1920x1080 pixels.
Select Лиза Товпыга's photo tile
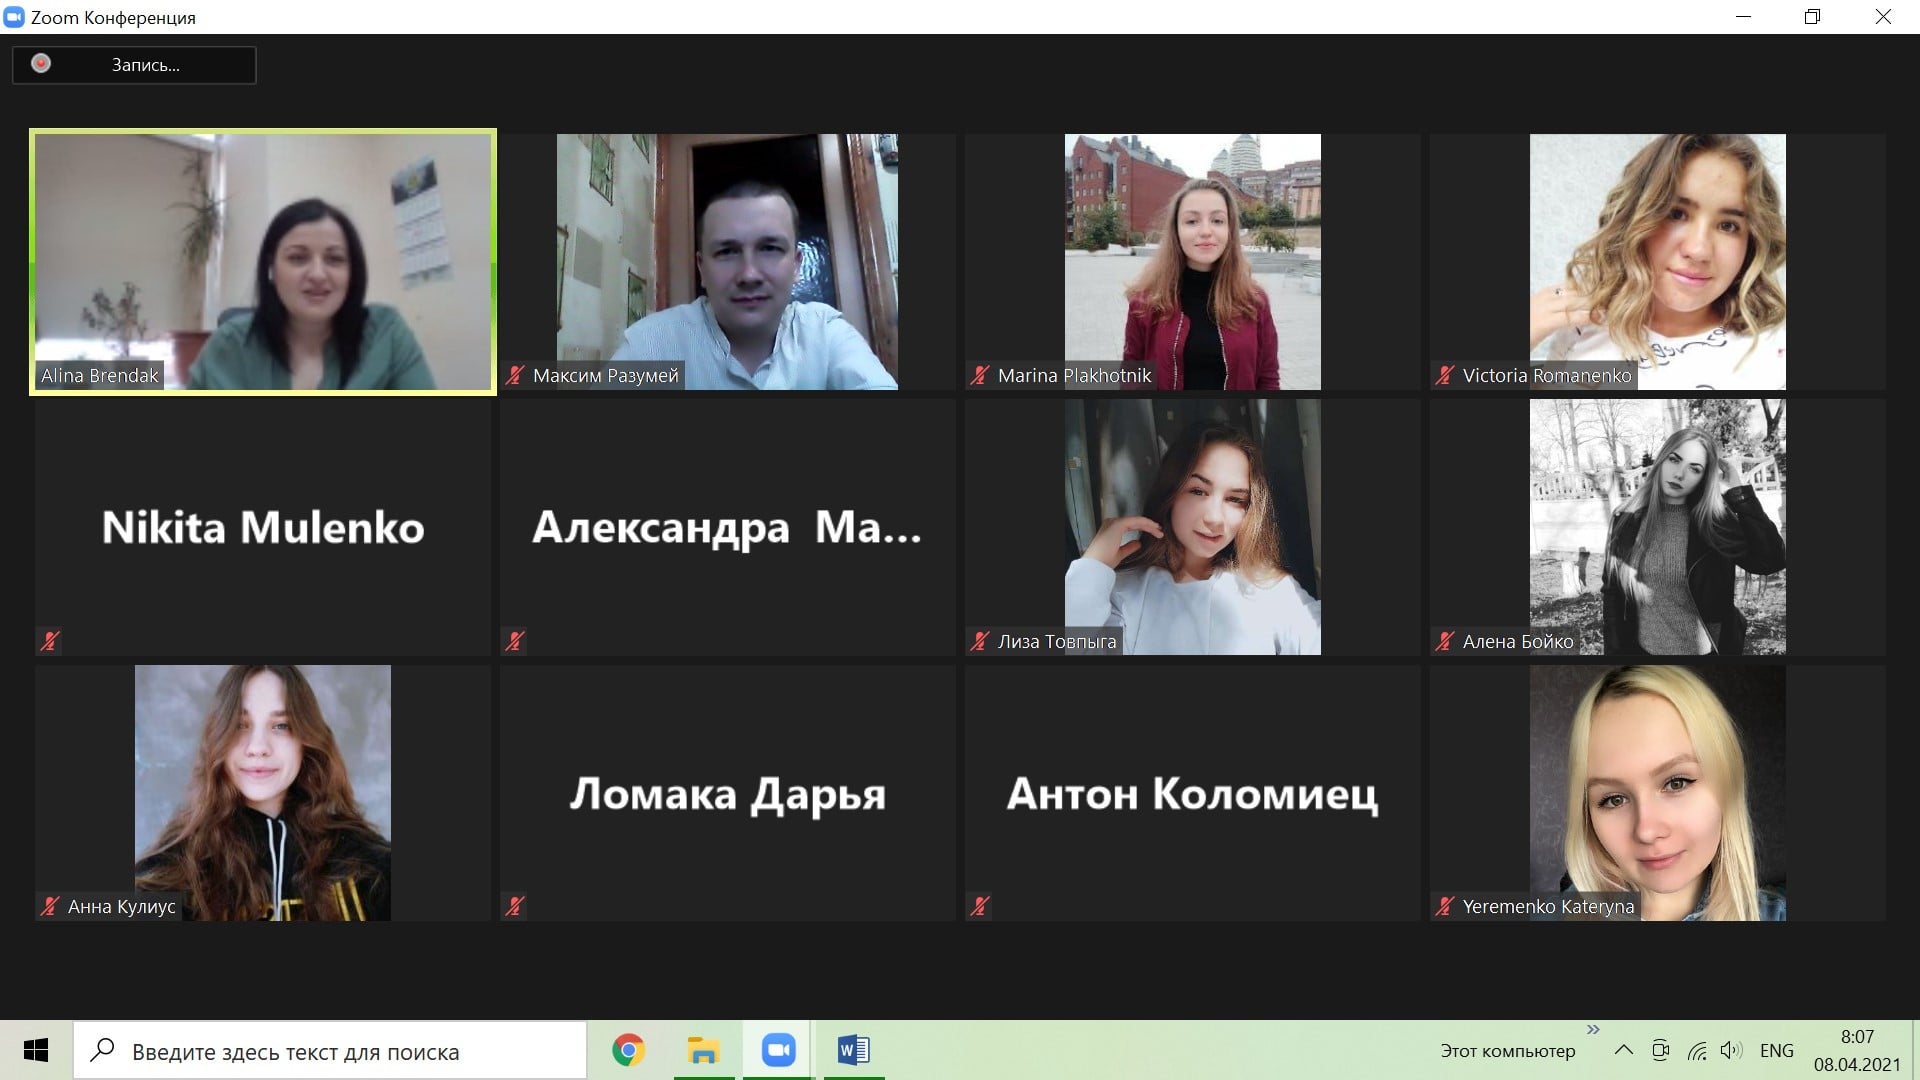[1192, 527]
